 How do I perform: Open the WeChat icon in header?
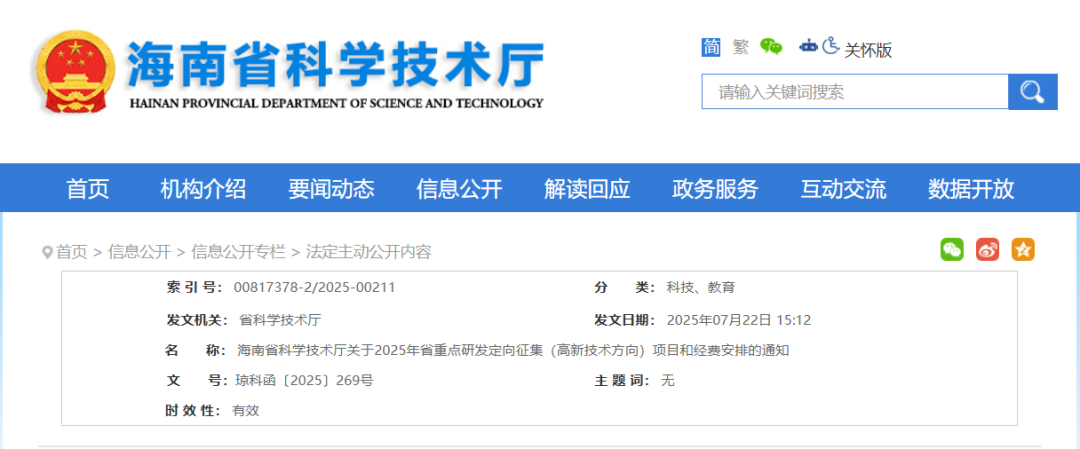pyautogui.click(x=771, y=47)
